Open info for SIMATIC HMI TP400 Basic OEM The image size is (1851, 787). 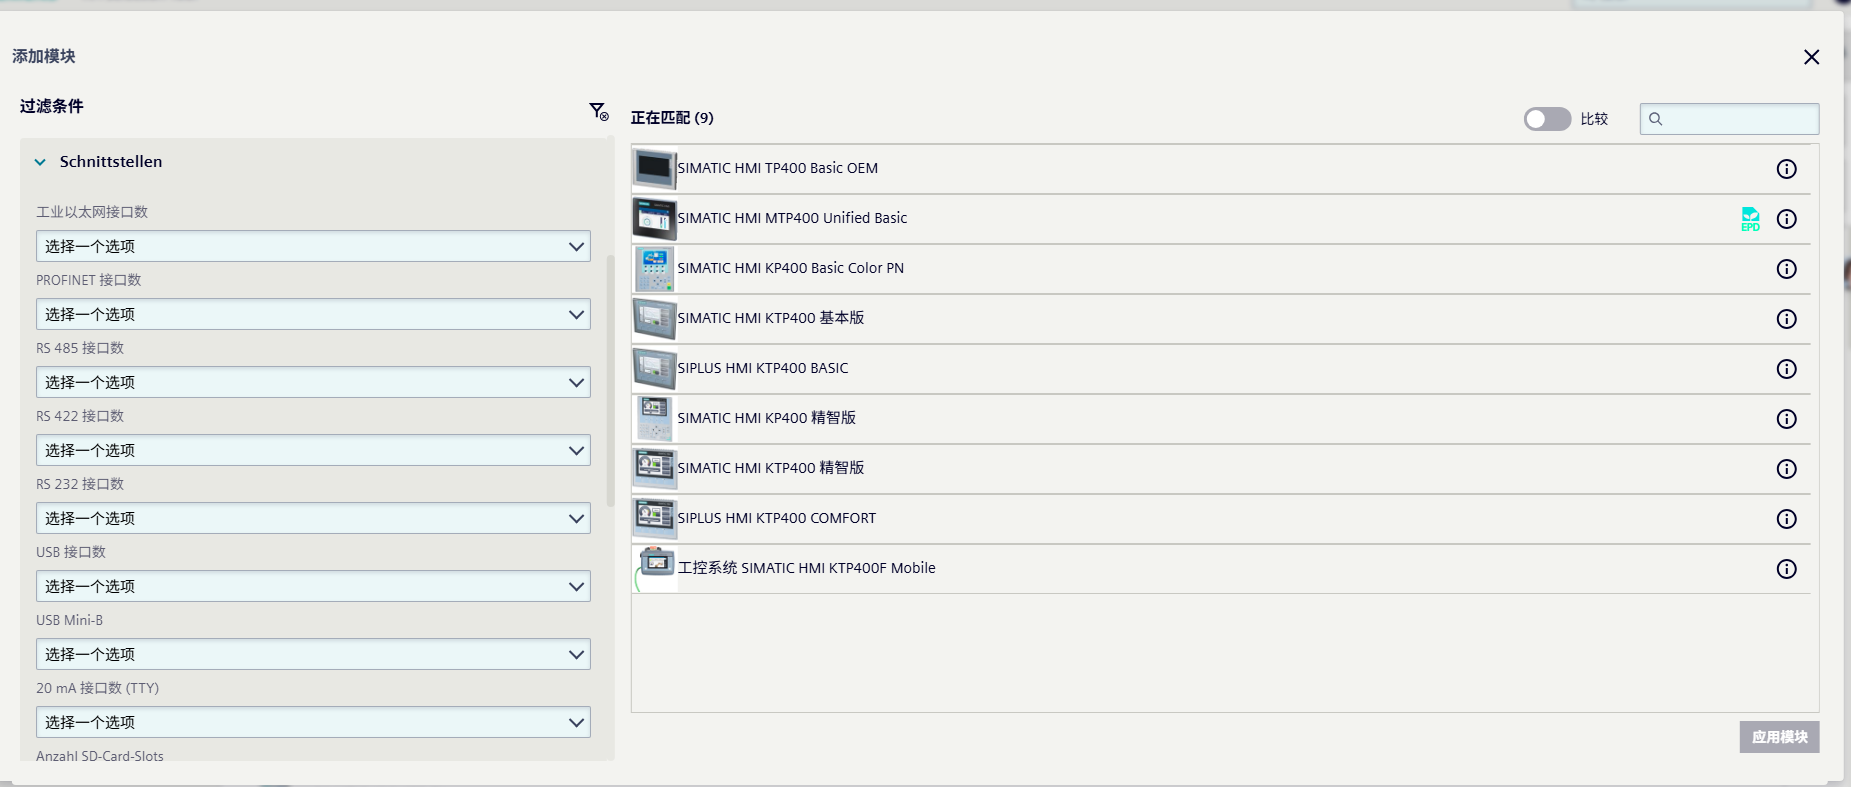[1786, 169]
